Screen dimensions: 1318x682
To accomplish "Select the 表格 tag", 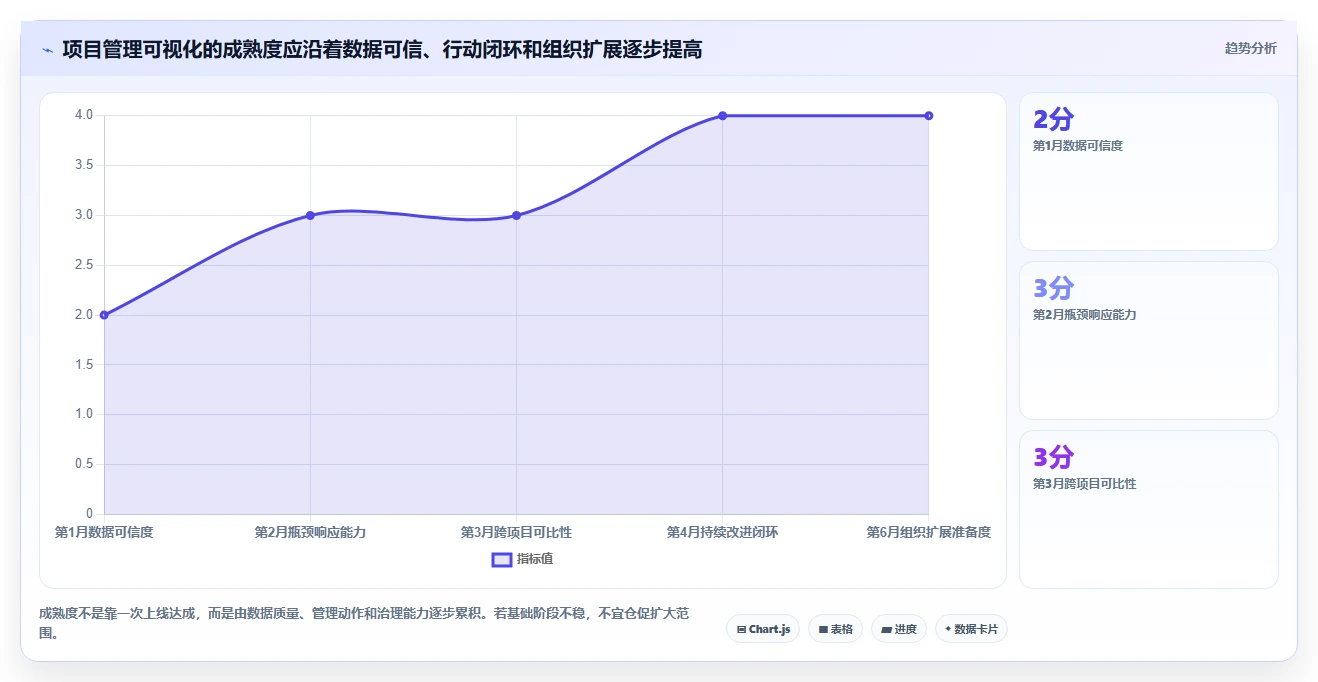I will (835, 629).
